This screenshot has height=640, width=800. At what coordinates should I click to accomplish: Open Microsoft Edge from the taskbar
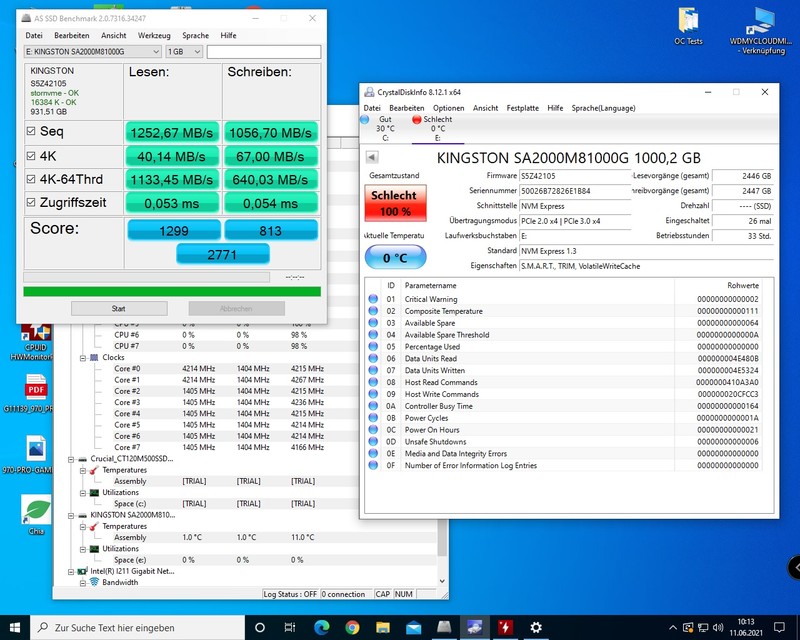coord(321,627)
